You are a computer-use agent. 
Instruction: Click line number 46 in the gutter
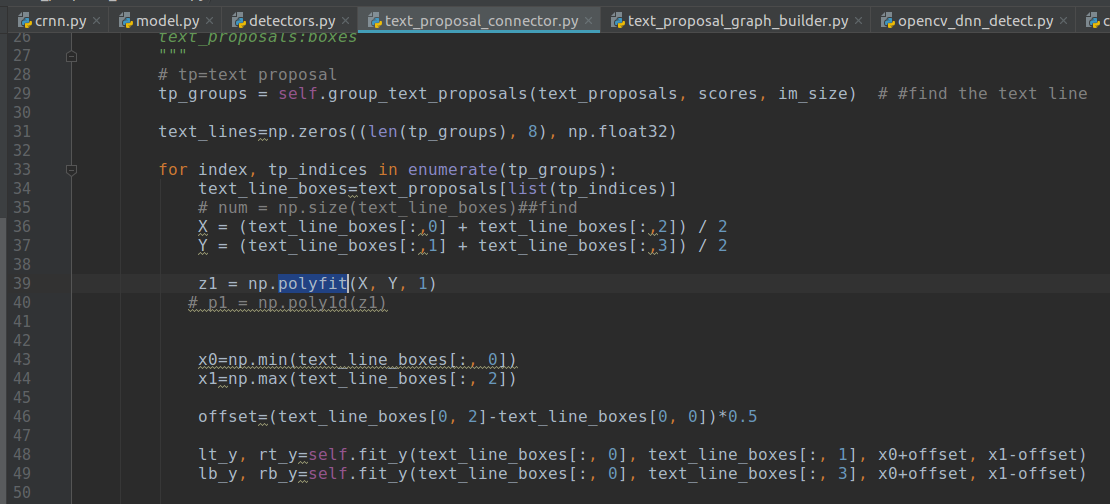[x=22, y=417]
